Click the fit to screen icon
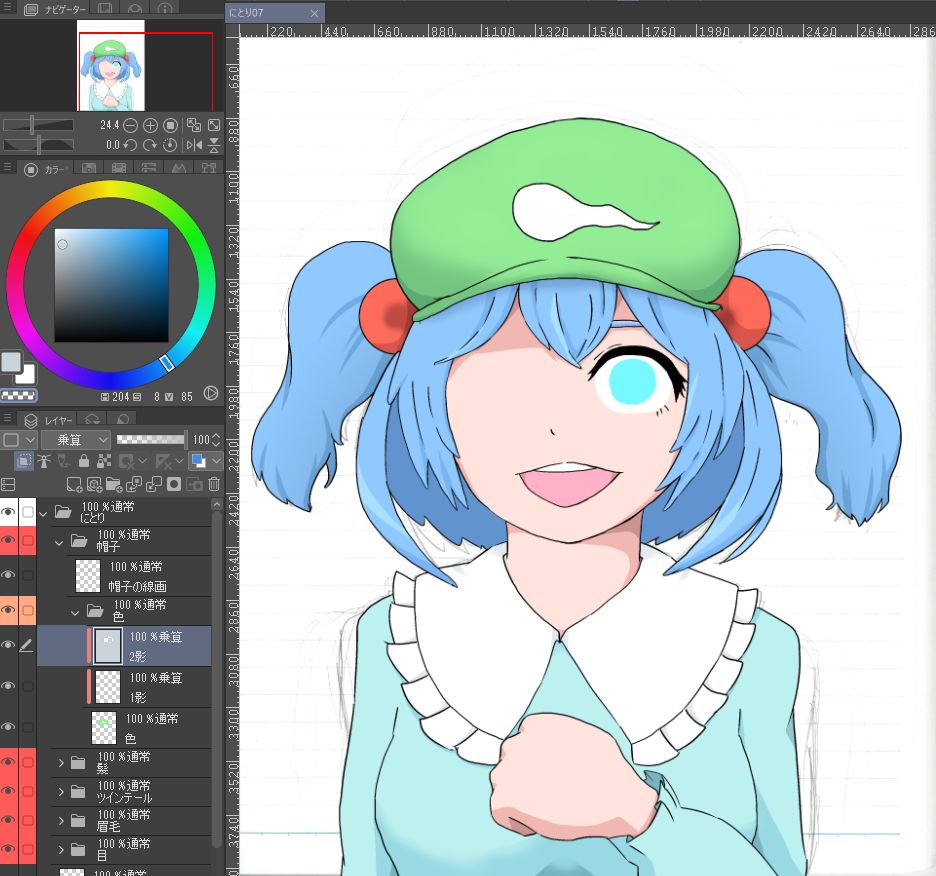Image resolution: width=936 pixels, height=876 pixels. pyautogui.click(x=214, y=125)
